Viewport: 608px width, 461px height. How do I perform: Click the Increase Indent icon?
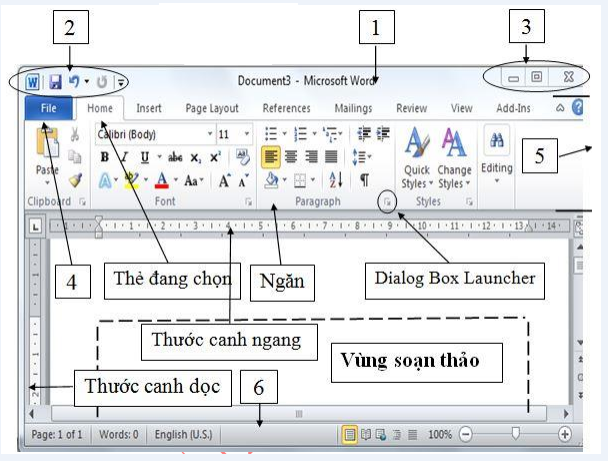pyautogui.click(x=383, y=134)
